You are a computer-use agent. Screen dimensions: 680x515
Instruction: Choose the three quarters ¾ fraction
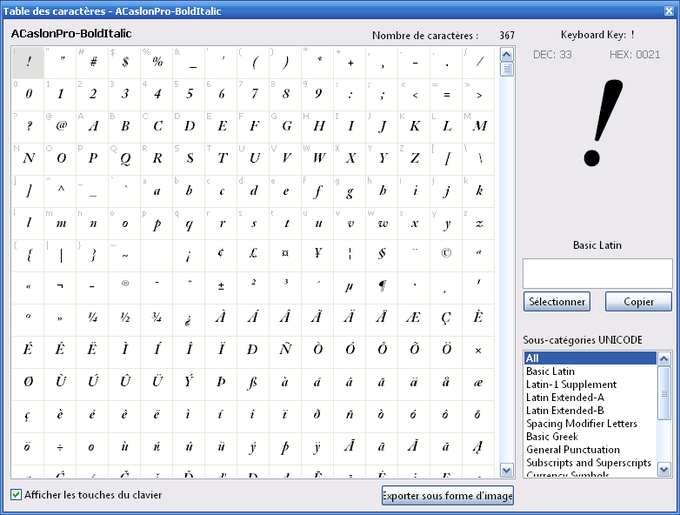(x=157, y=319)
